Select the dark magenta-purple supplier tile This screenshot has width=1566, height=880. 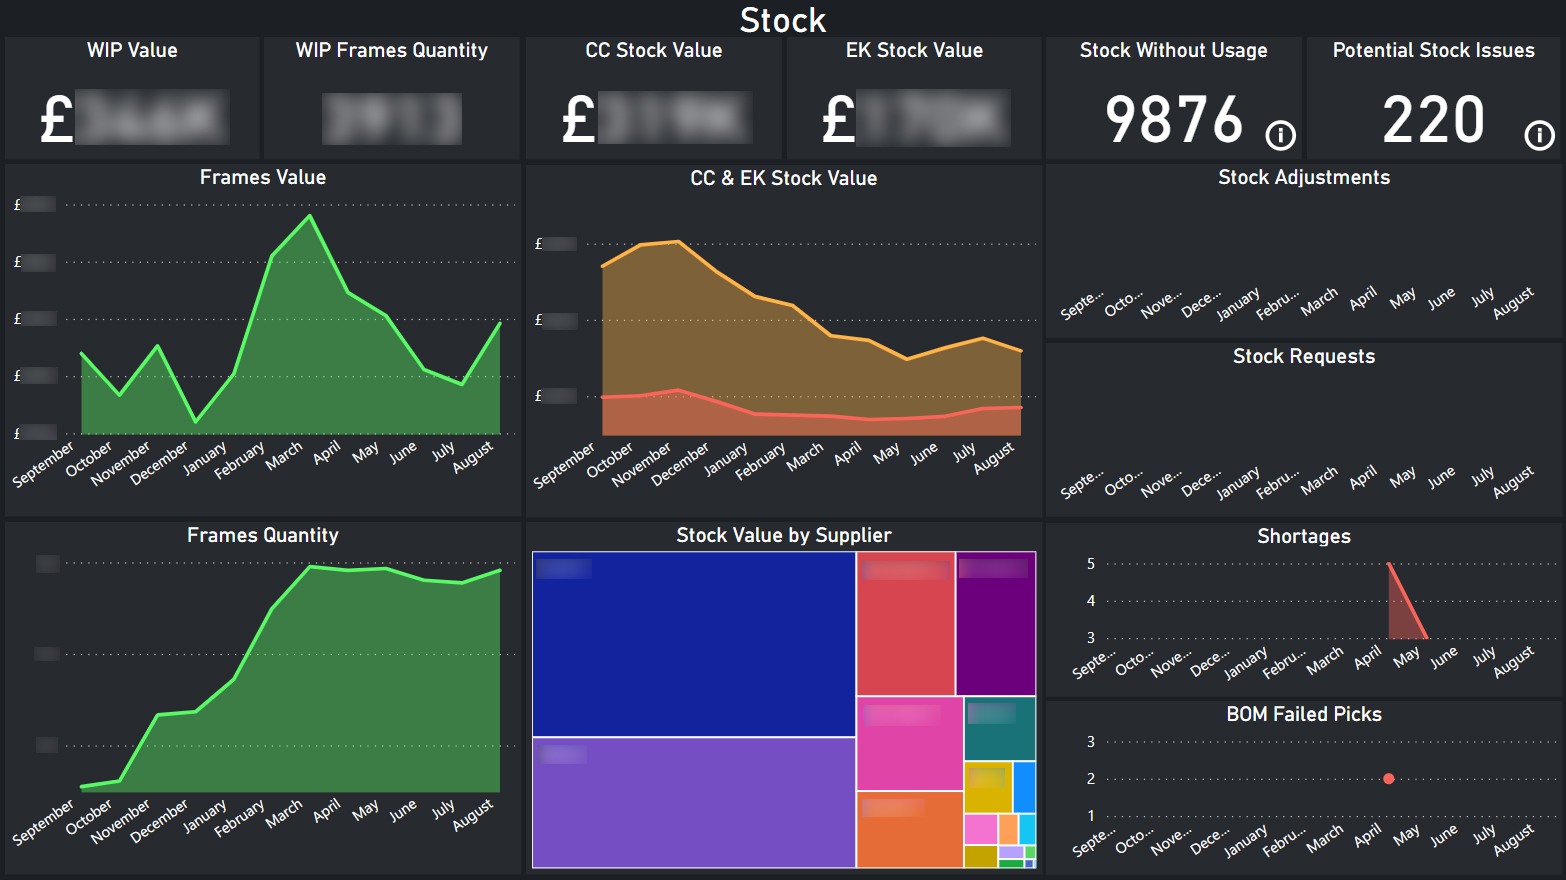pos(996,624)
